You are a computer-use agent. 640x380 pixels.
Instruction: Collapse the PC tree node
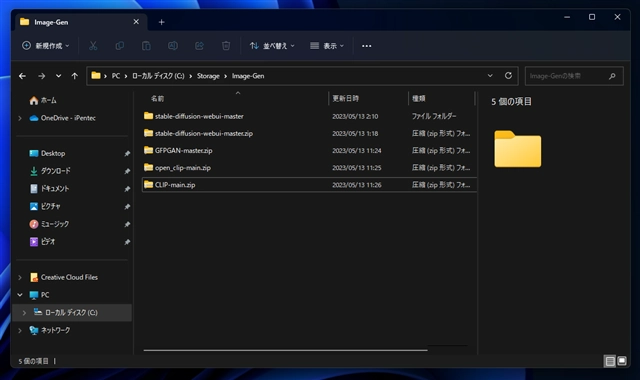click(20, 295)
